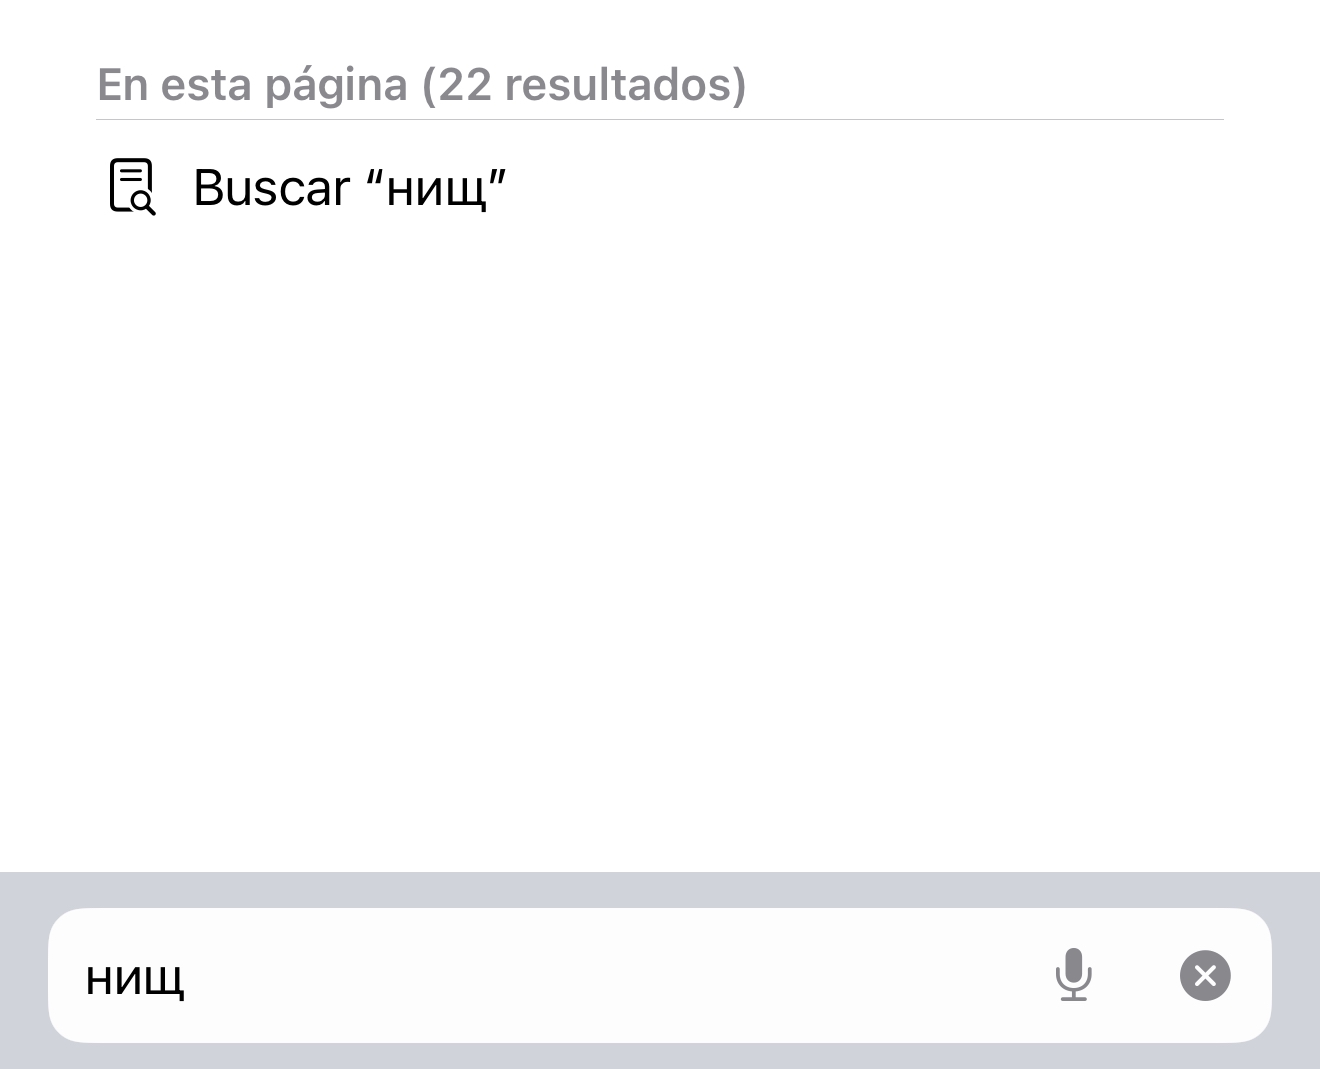
Task: Clear the search text with the X button
Action: [1205, 975]
